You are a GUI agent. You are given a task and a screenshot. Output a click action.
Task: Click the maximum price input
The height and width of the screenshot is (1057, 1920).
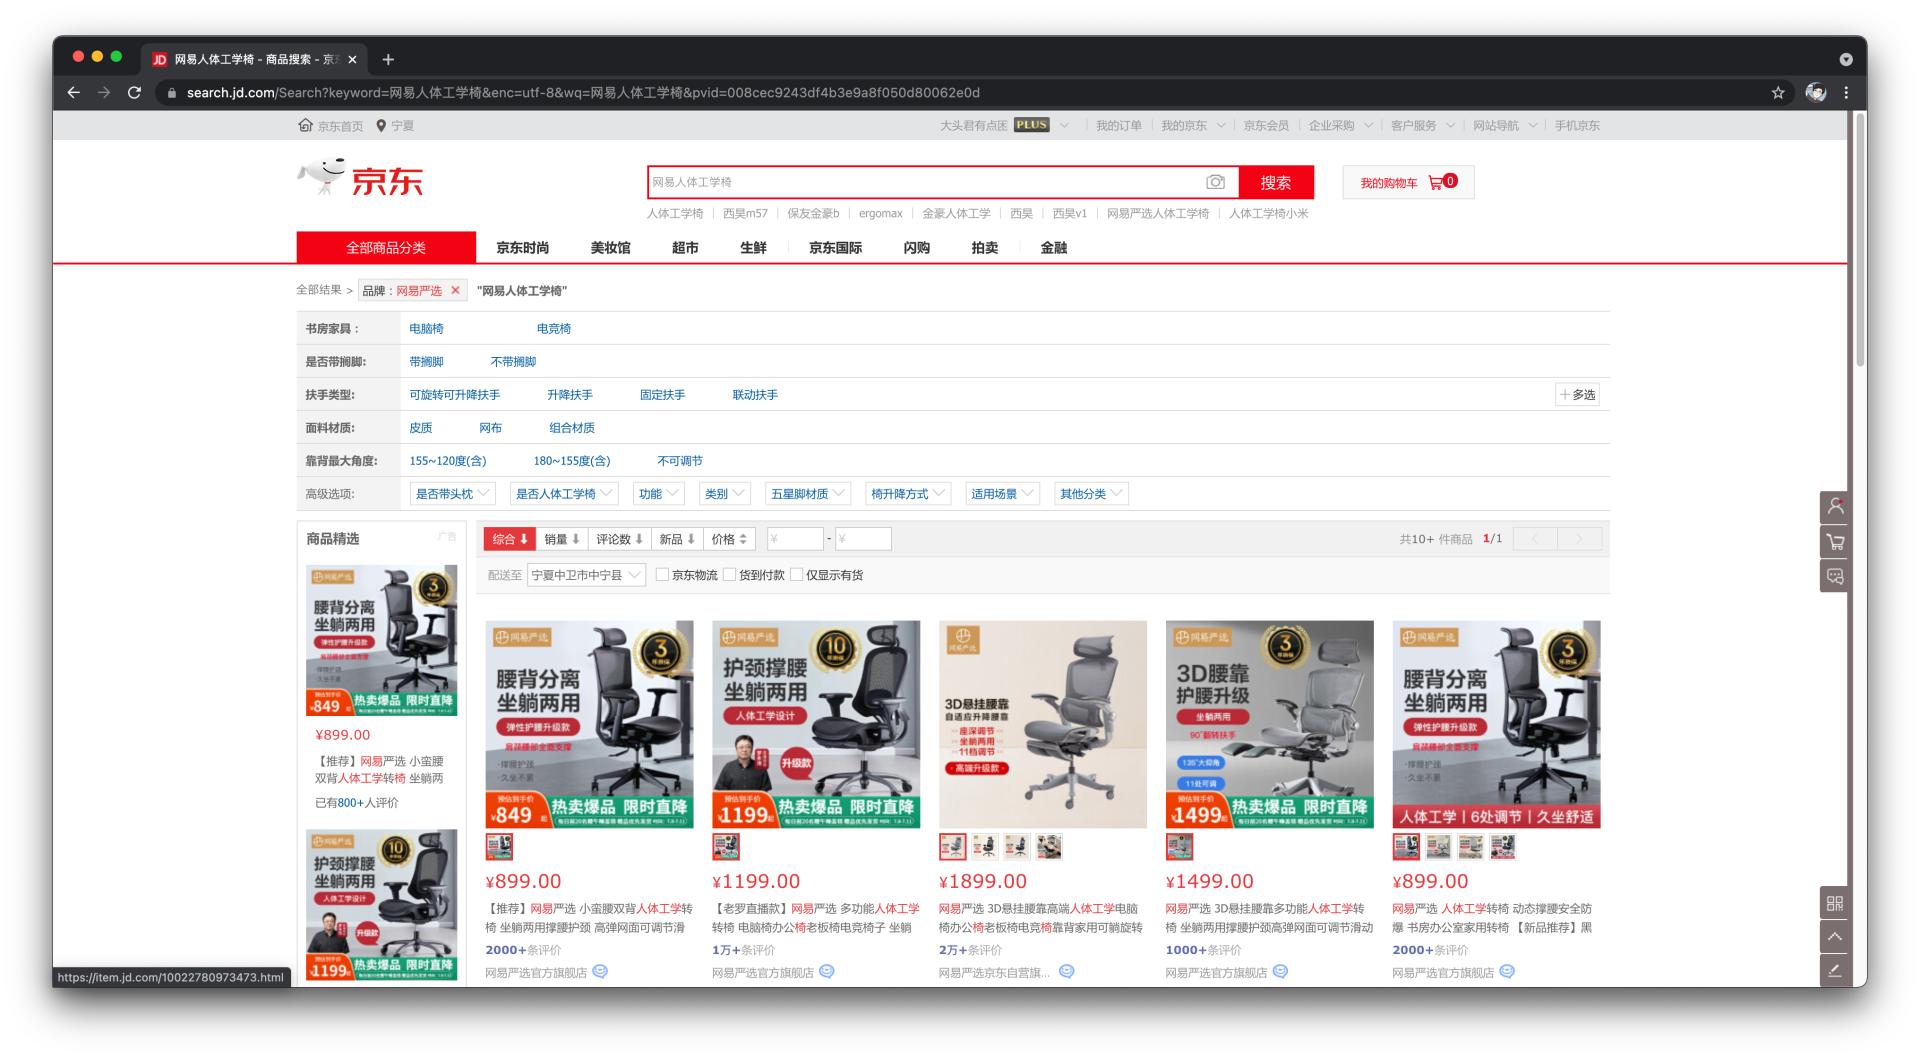point(863,539)
